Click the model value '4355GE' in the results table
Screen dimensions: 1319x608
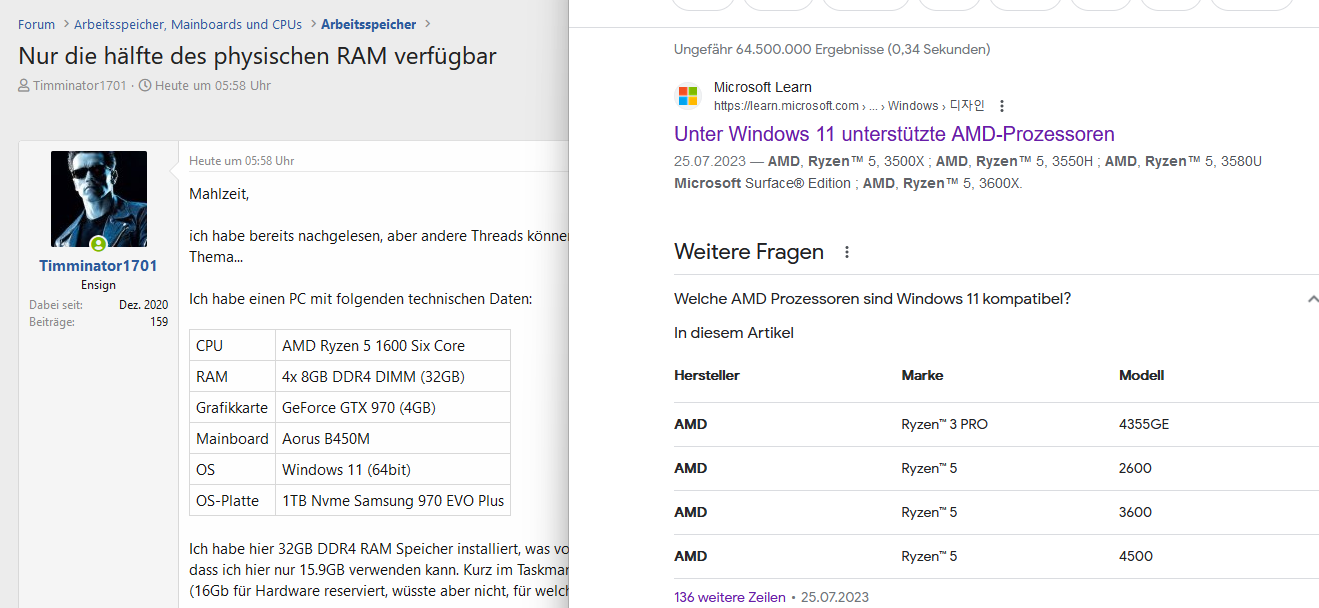click(1144, 424)
